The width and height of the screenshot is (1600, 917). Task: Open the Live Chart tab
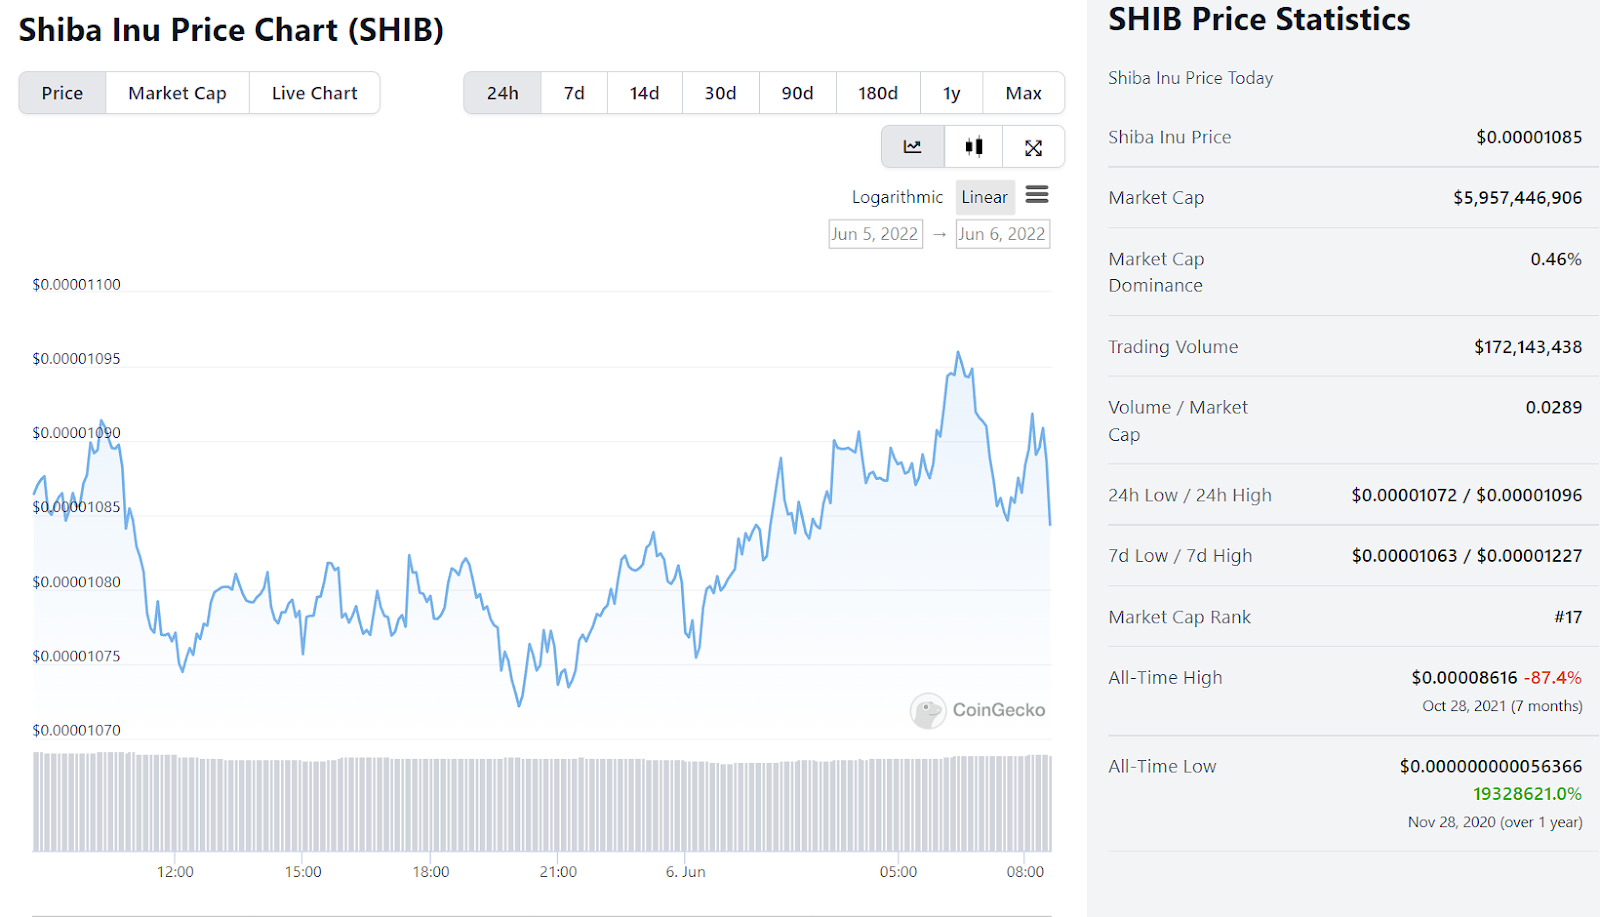(314, 93)
